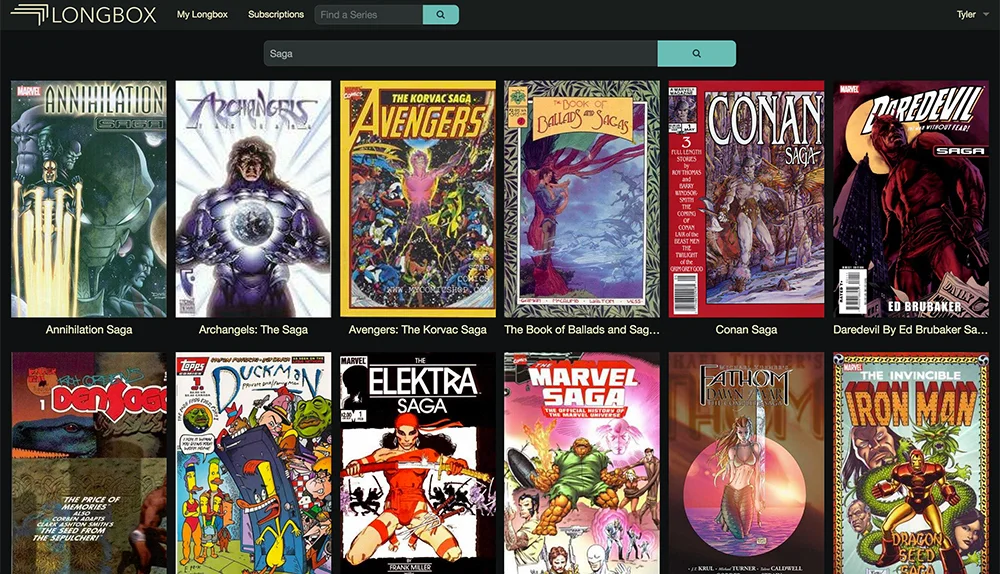Click Avengers: The Korvac Saga title

point(418,330)
